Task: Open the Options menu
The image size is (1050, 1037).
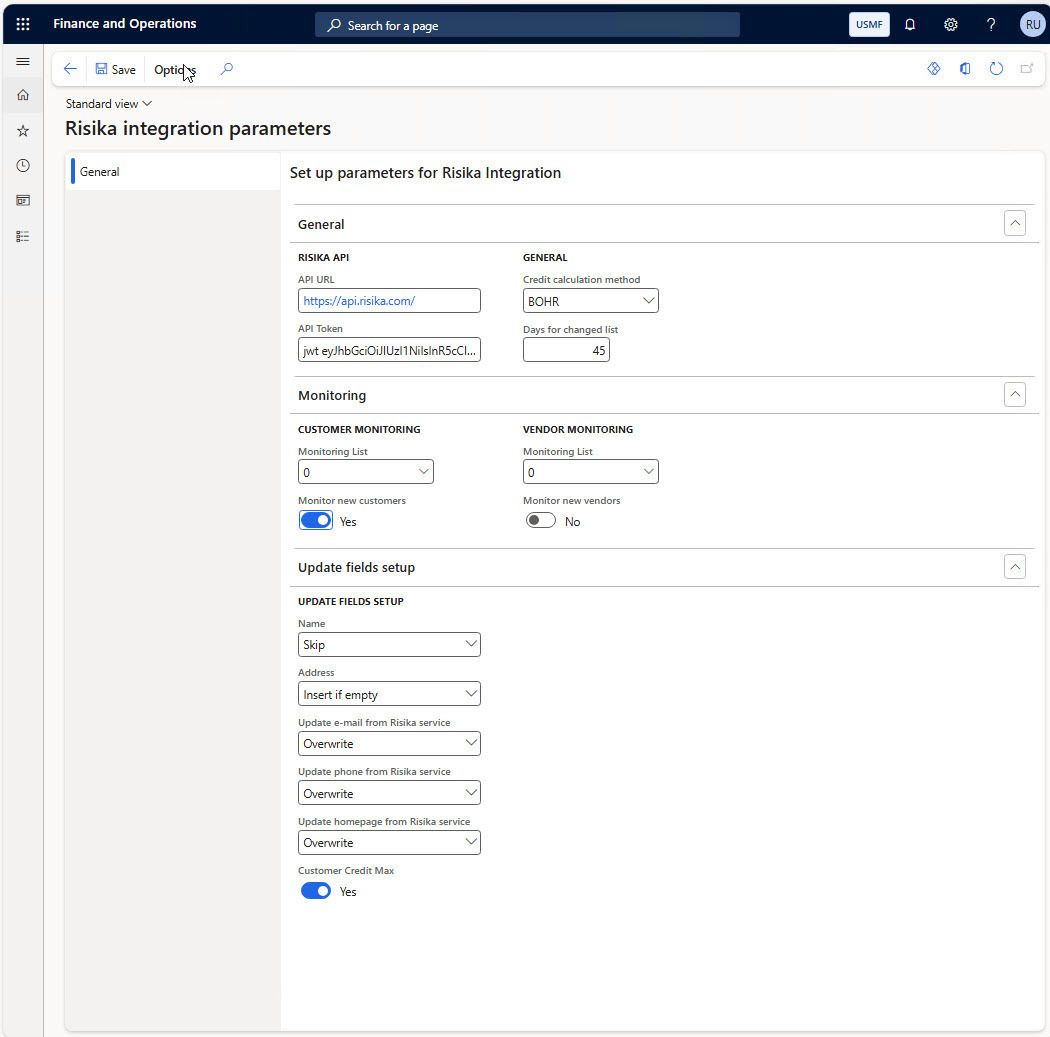Action: coord(175,70)
